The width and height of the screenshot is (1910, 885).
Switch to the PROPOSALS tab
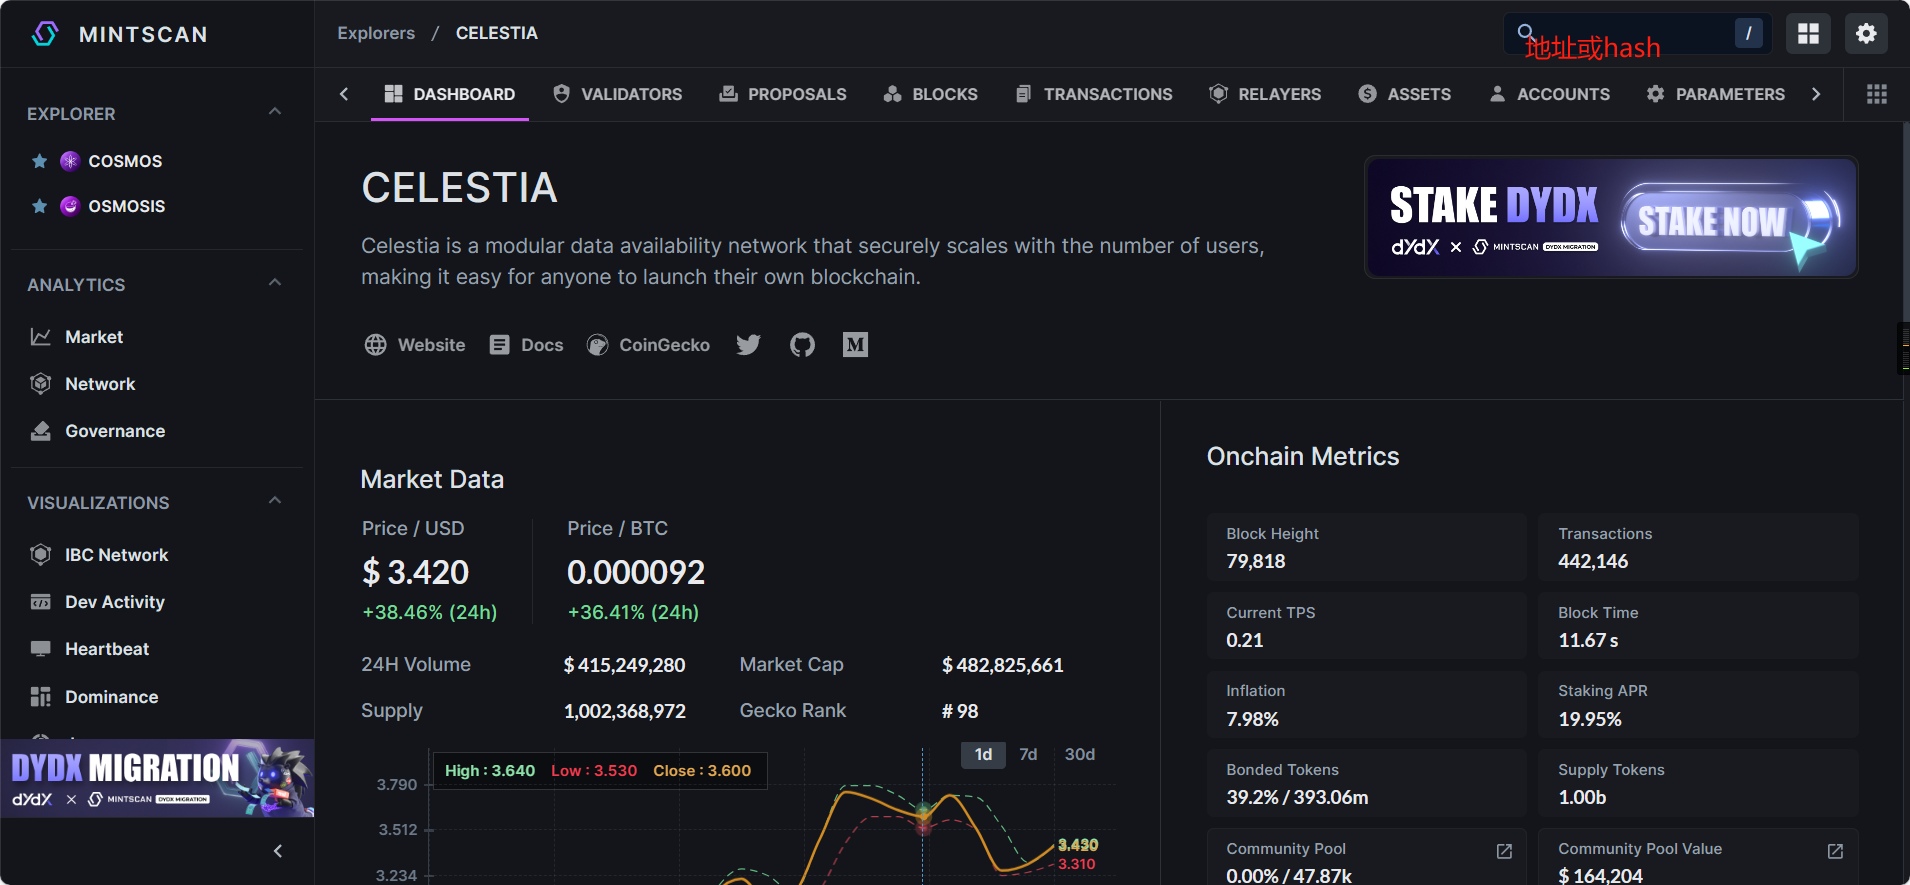click(783, 94)
